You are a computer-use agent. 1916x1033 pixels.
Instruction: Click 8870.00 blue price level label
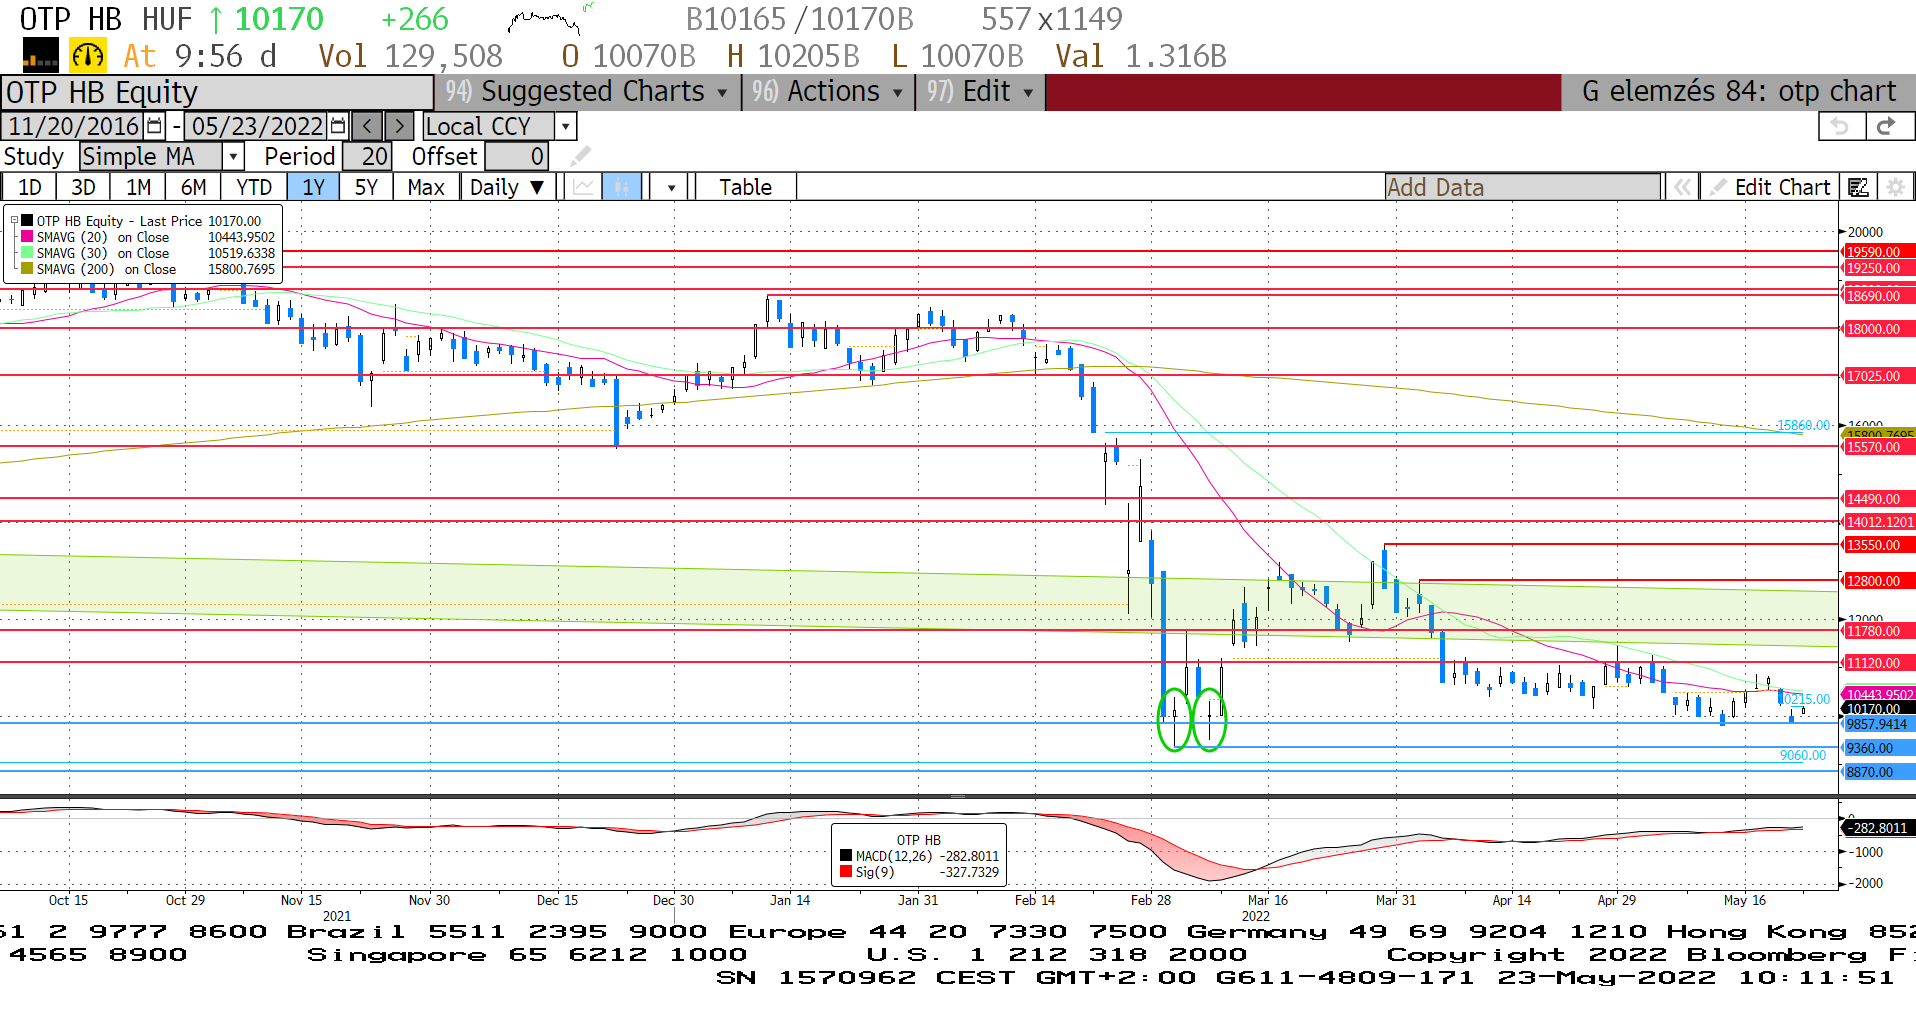1879,772
